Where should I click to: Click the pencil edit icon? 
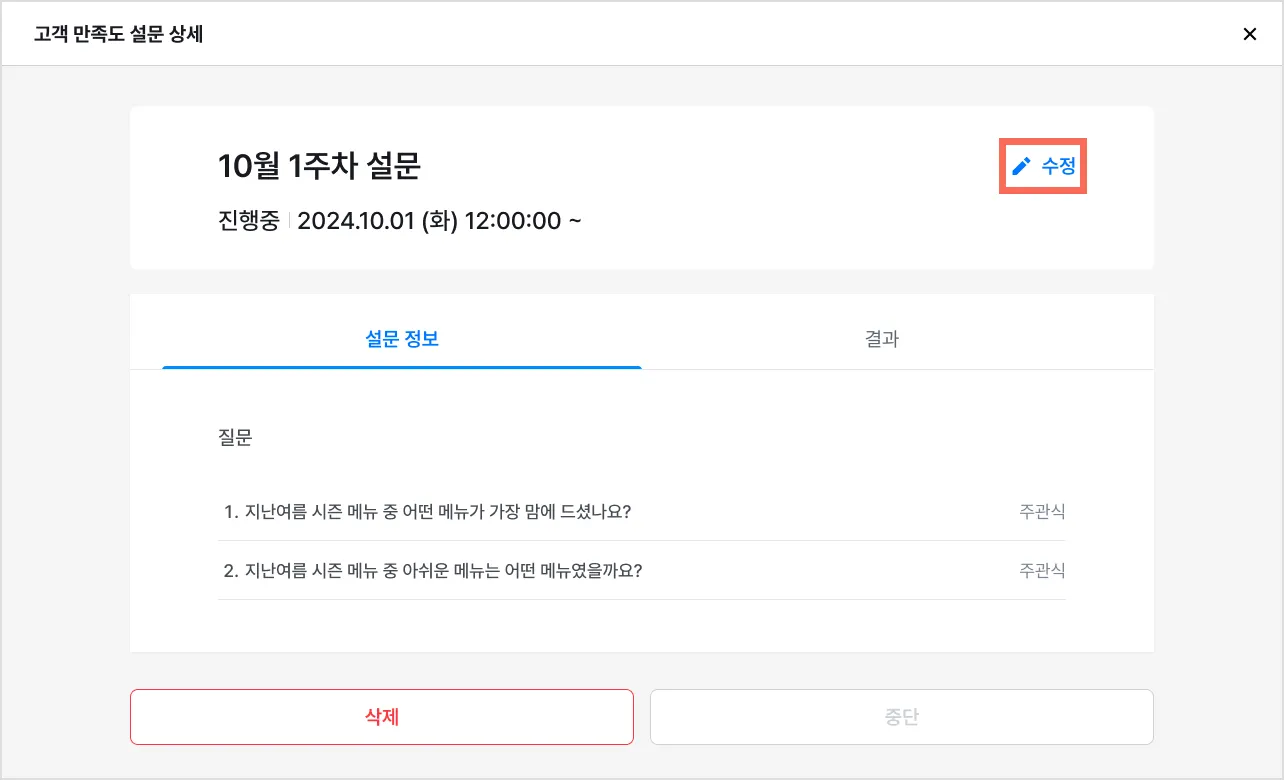coord(1021,166)
